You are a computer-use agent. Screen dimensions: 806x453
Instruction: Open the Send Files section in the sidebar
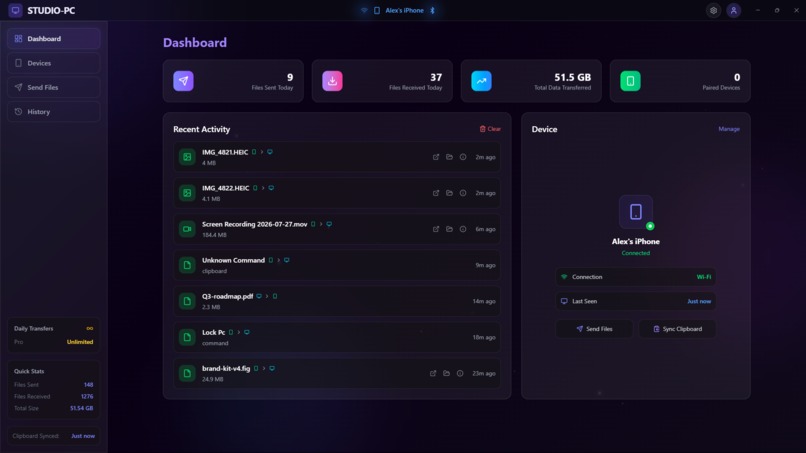[x=53, y=87]
